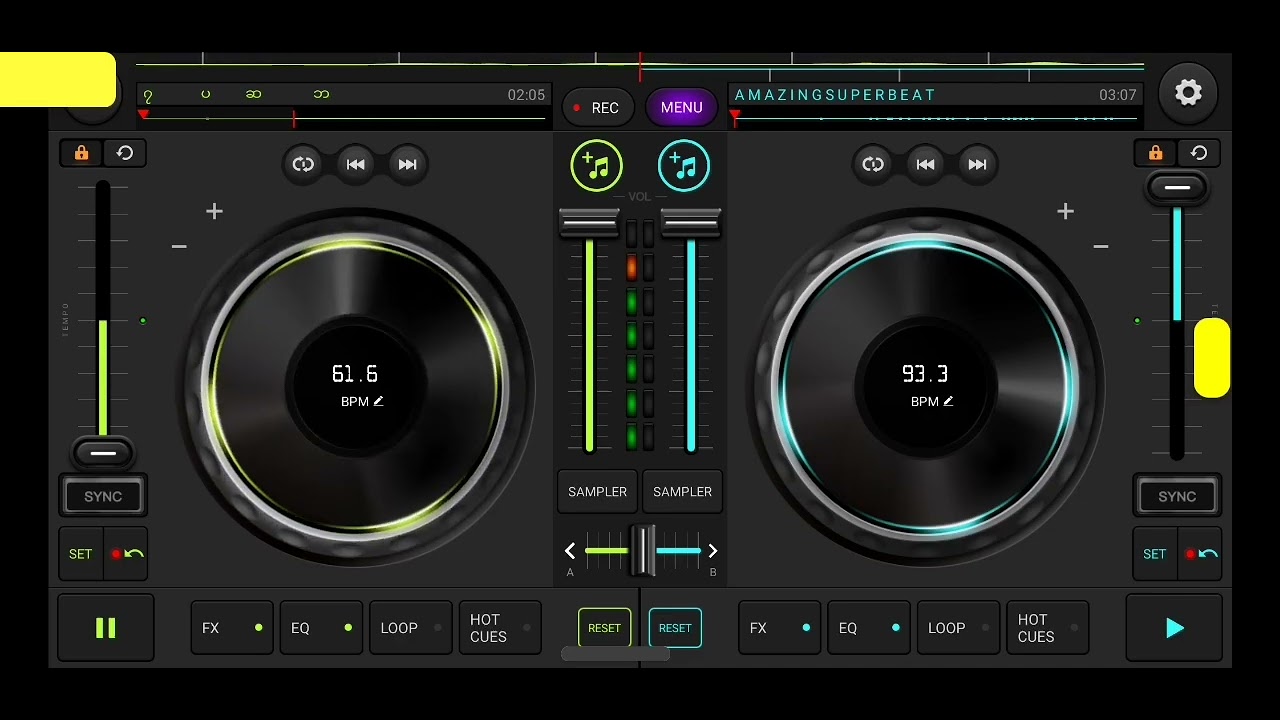This screenshot has width=1280, height=720.
Task: Skip to previous track on left deck
Action: [x=355, y=164]
